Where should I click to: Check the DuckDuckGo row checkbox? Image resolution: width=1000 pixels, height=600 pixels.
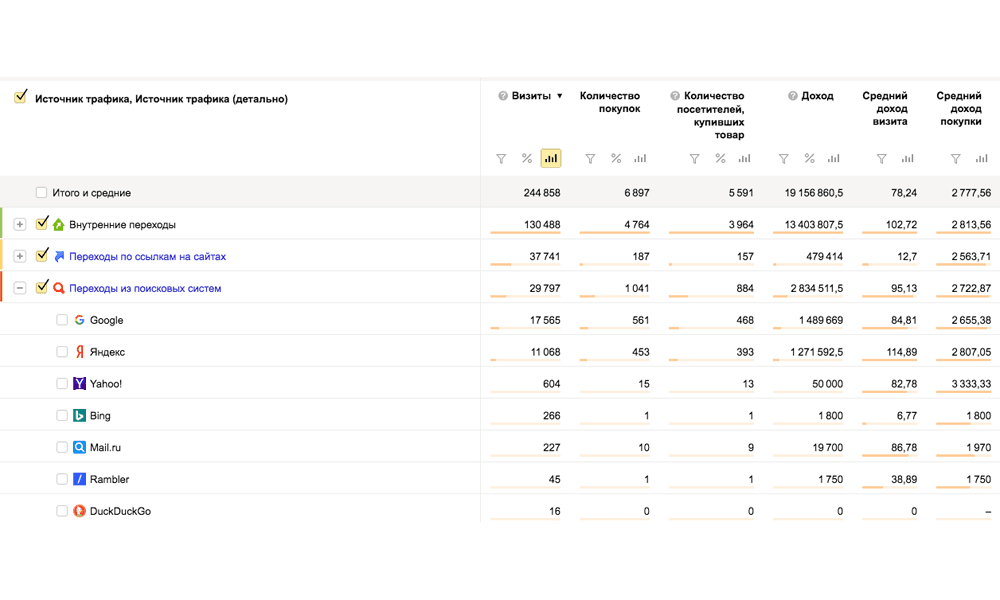click(62, 511)
